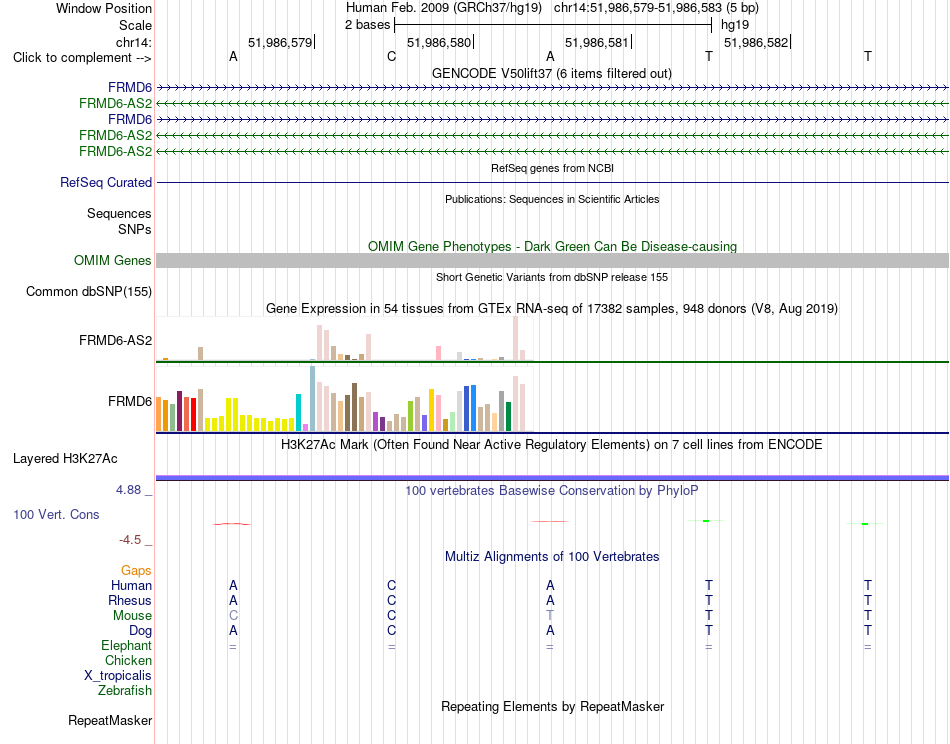Click the 51,986,580 ruler coordinate
The image size is (950, 744).
[439, 42]
